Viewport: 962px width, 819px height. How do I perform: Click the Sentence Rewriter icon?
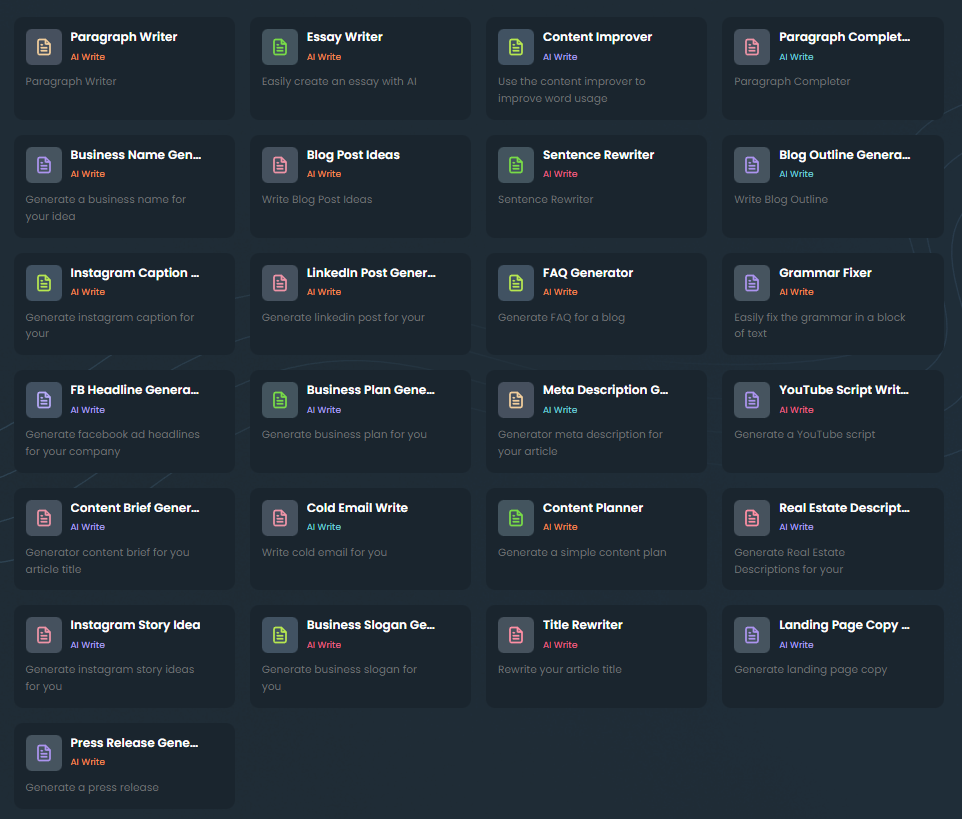(516, 165)
